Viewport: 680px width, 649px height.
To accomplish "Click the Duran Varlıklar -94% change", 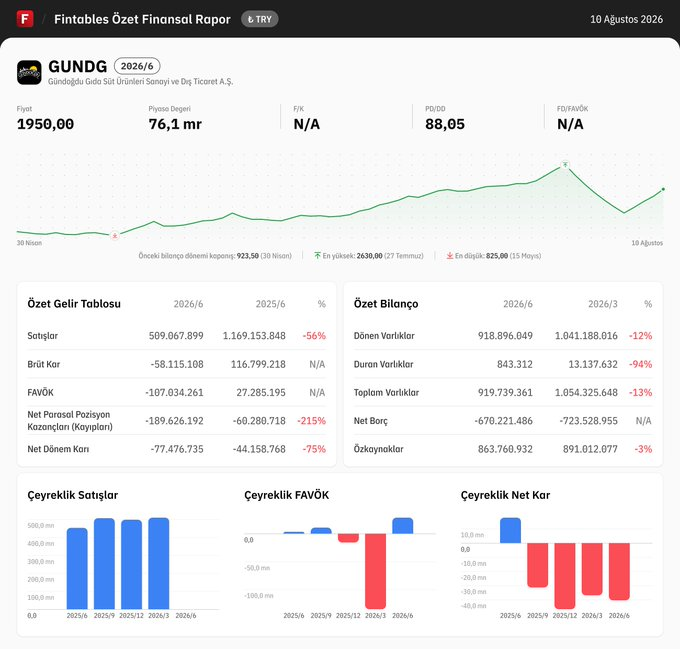I will [x=641, y=364].
